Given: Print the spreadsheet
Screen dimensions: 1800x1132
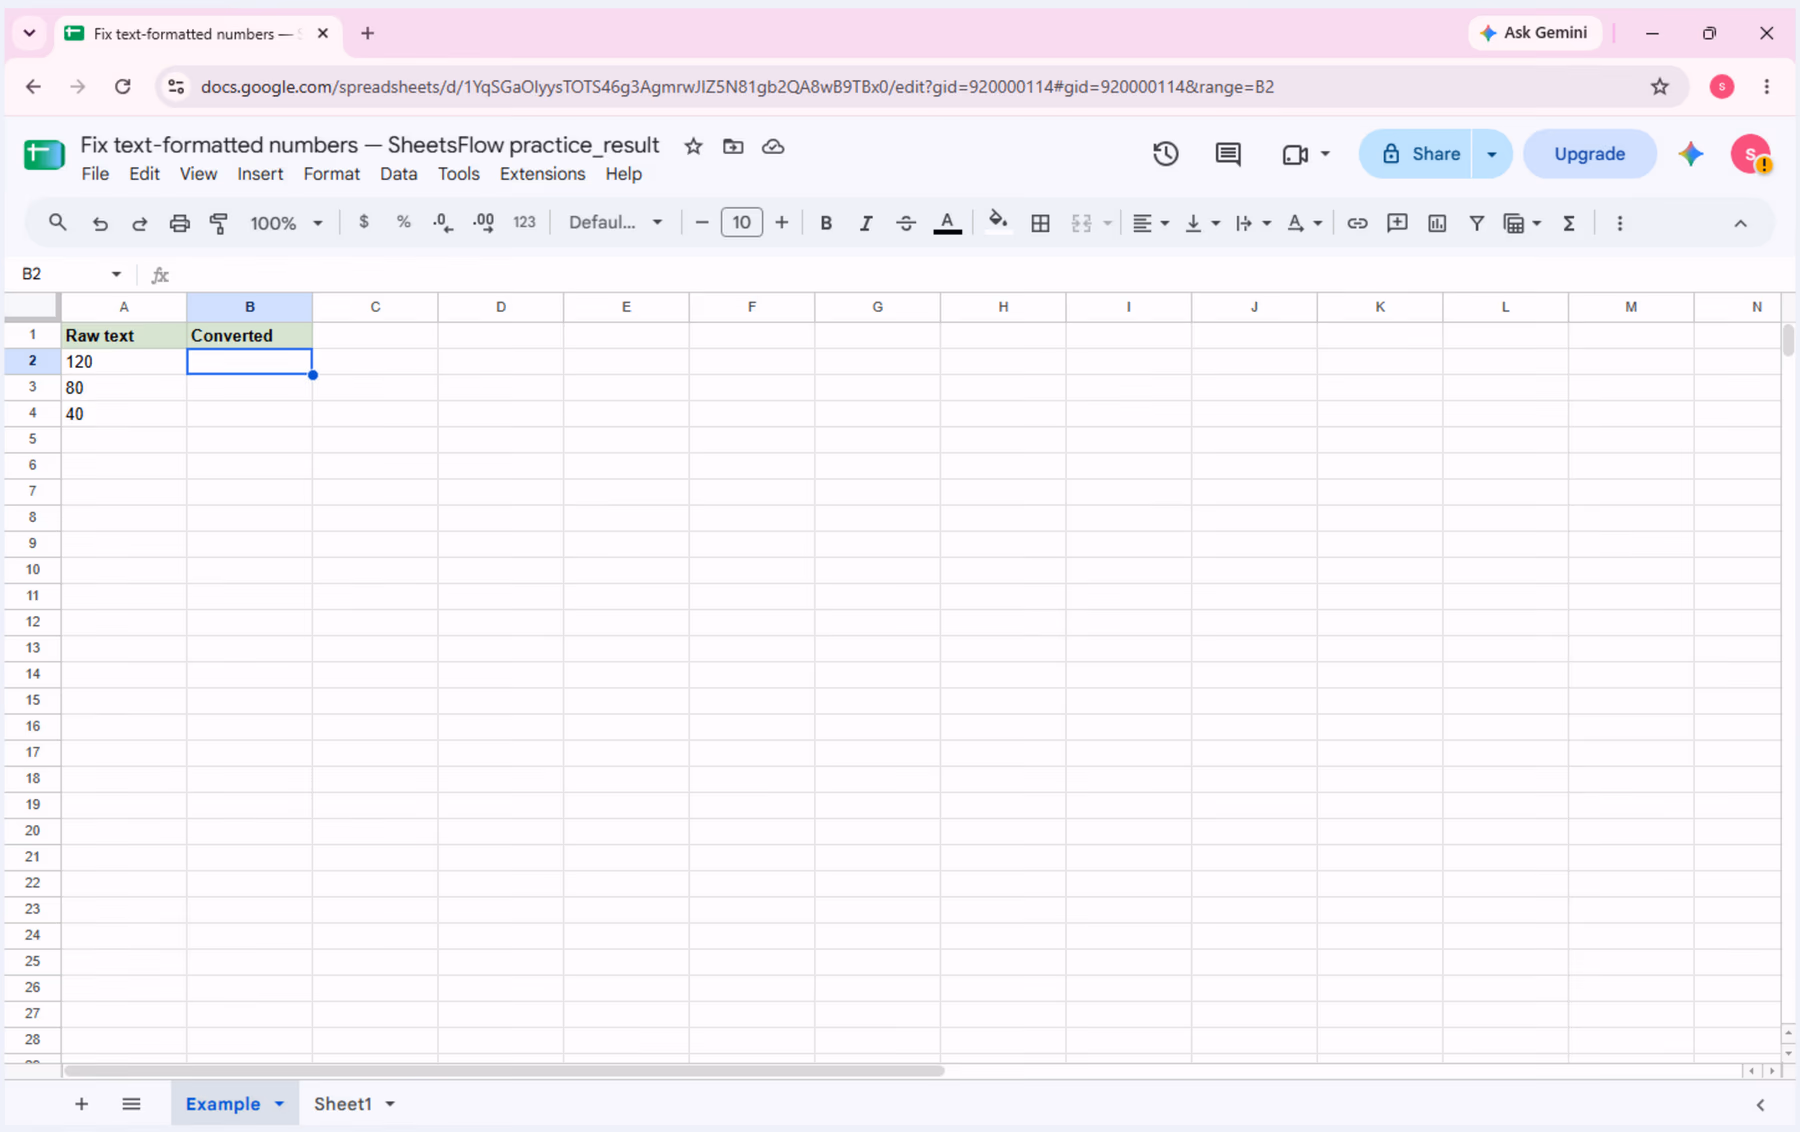Looking at the screenshot, I should coord(179,223).
